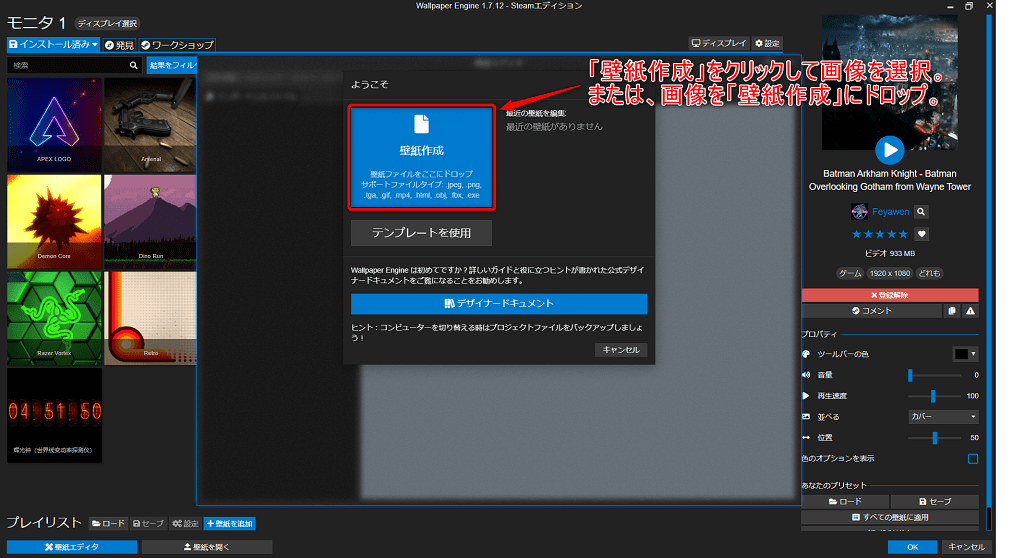Image resolution: width=1024 pixels, height=558 pixels.
Task: Click 結果をフィルタ filter button
Action: coord(172,65)
